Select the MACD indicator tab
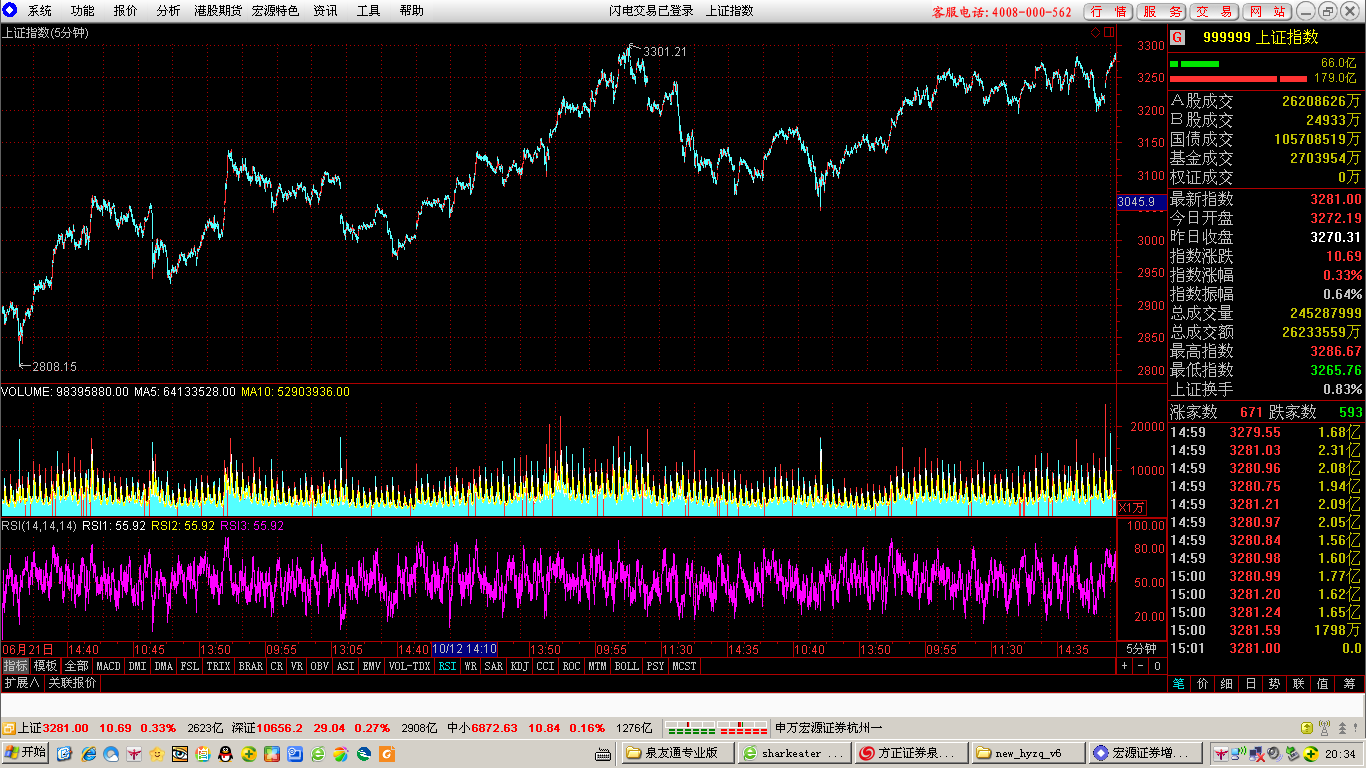The height and width of the screenshot is (768, 1366). (108, 666)
